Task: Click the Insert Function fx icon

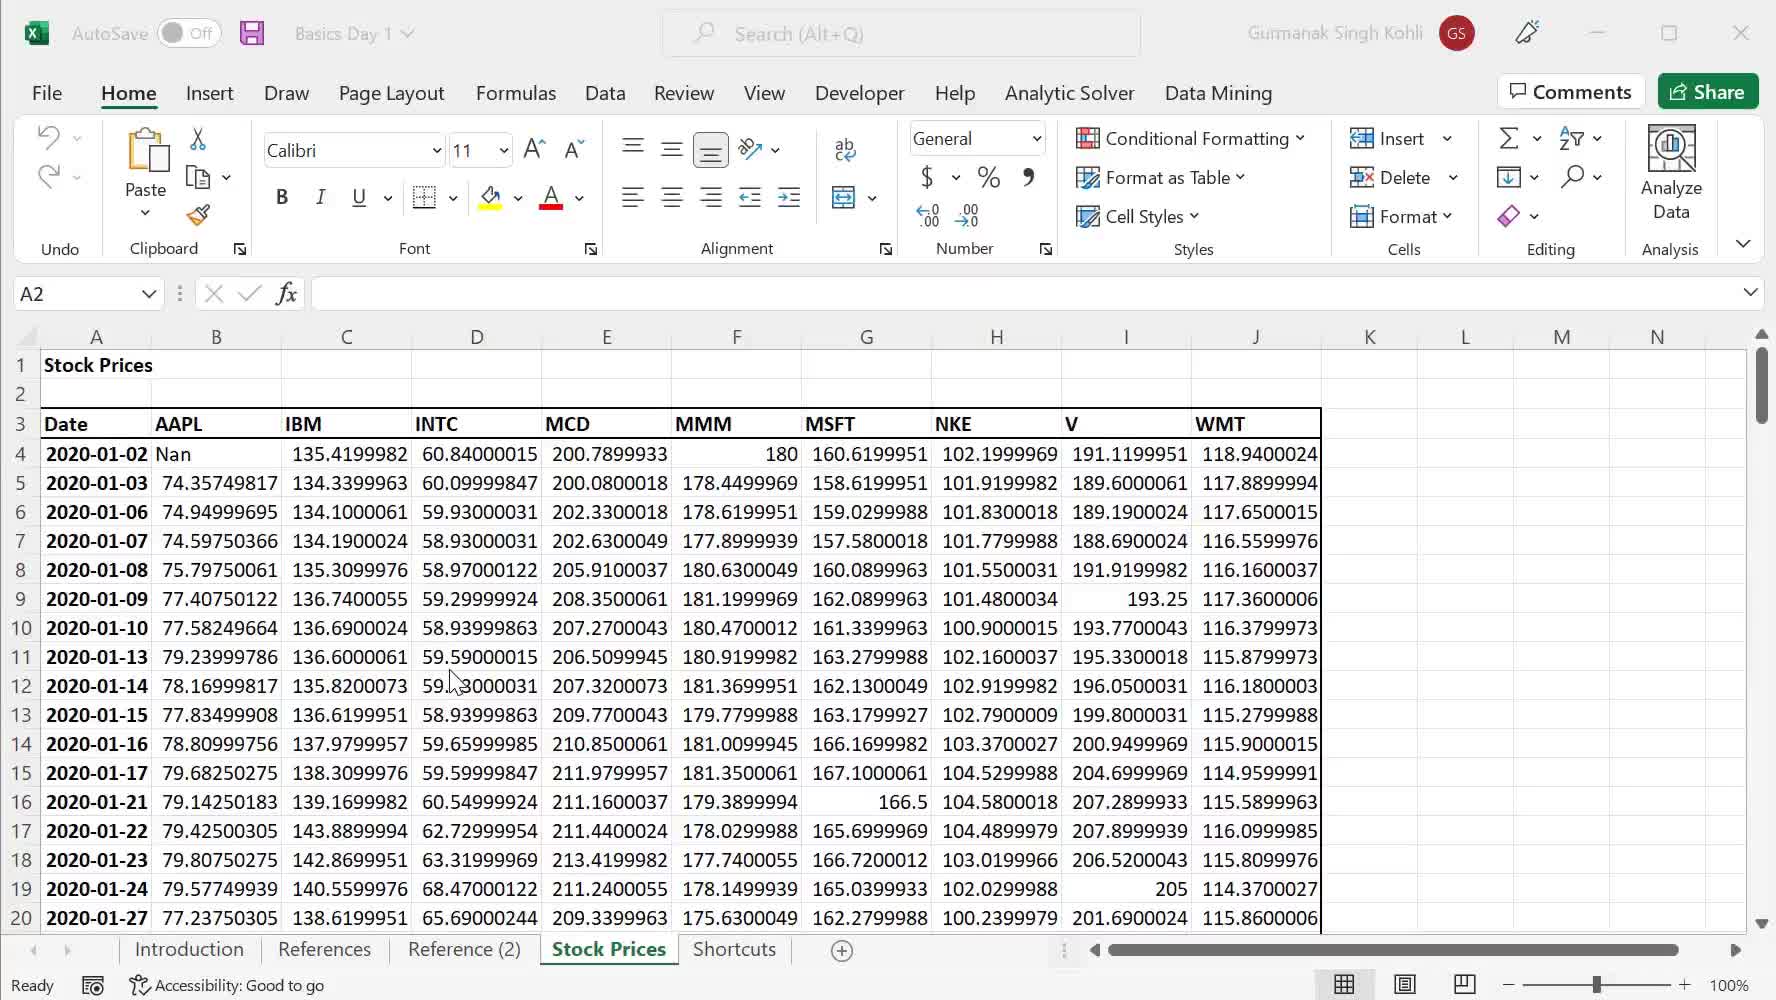Action: click(x=286, y=293)
